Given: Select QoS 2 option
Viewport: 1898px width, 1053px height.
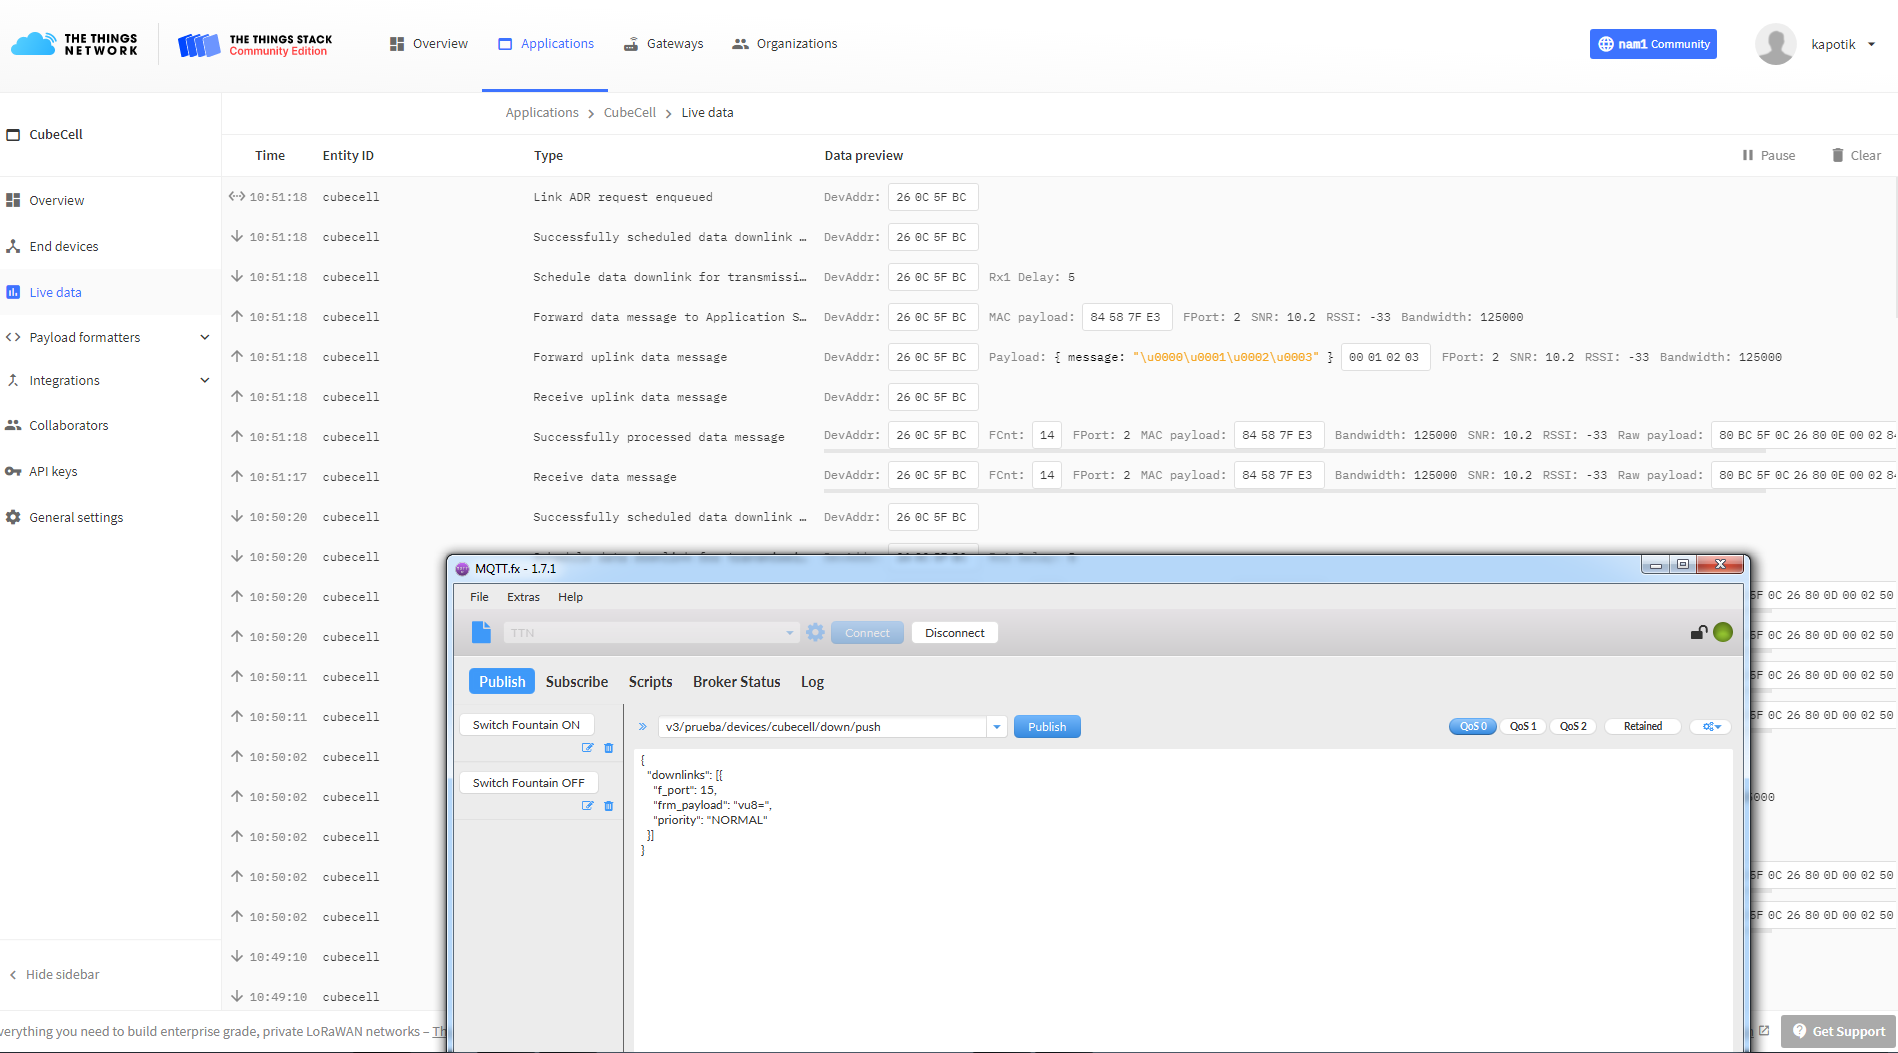Looking at the screenshot, I should click(x=1573, y=727).
